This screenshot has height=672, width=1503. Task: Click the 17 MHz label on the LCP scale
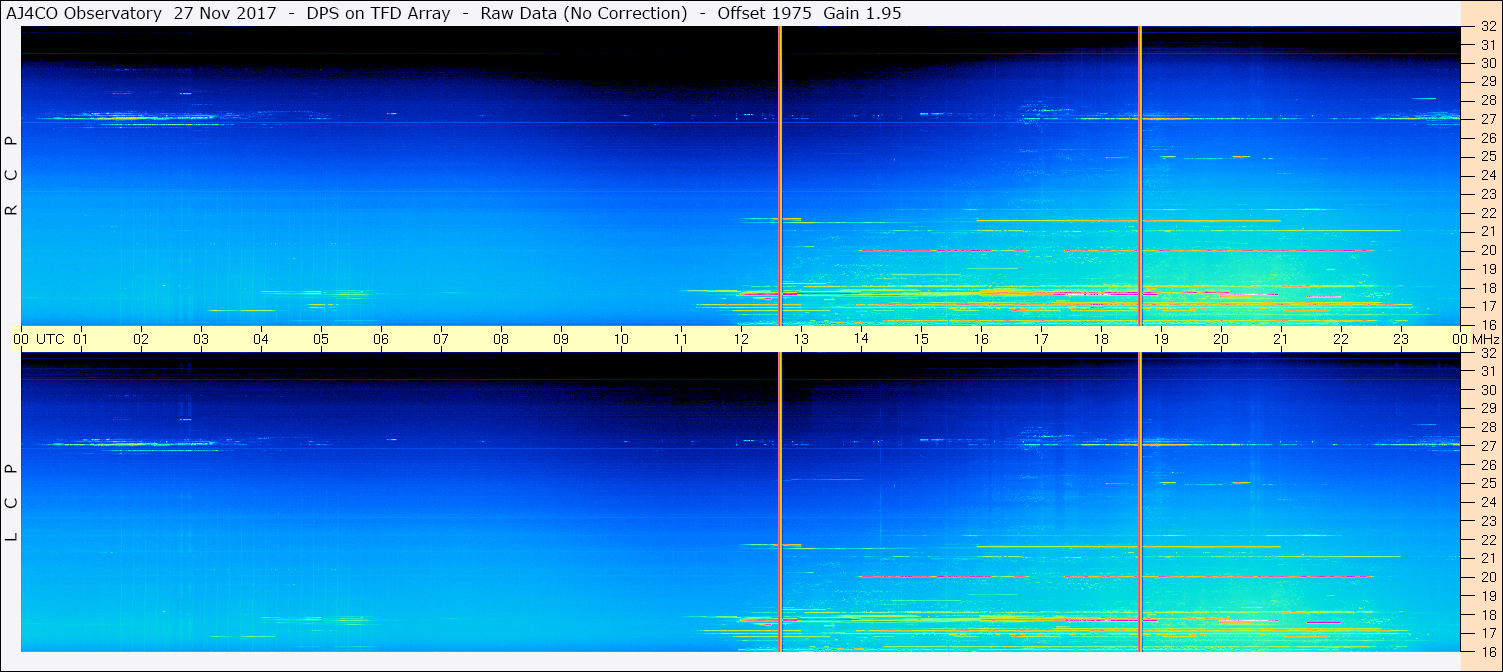pos(1488,633)
